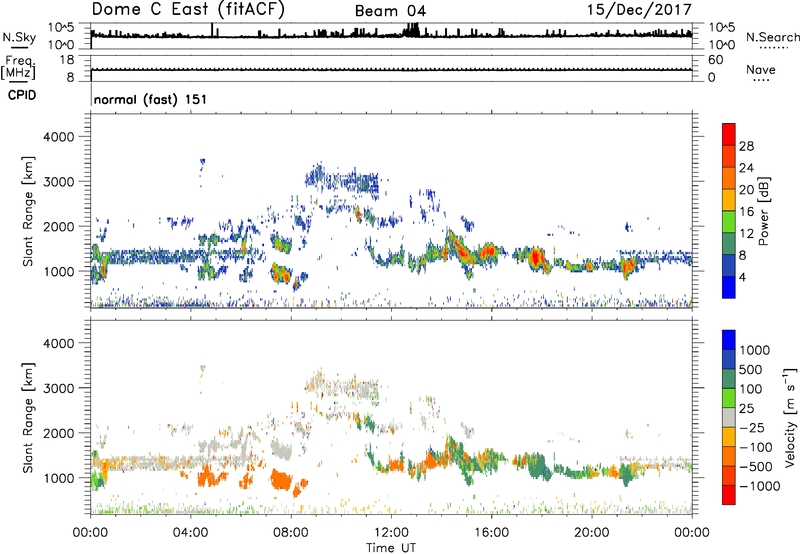
Task: Click the "Time UT" axis title
Action: coord(391,548)
